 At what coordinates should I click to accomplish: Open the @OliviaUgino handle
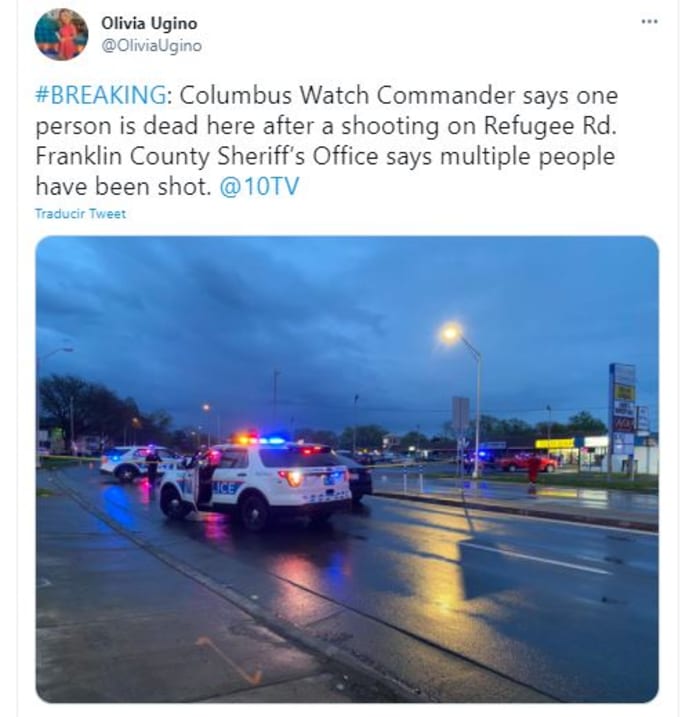pos(151,46)
